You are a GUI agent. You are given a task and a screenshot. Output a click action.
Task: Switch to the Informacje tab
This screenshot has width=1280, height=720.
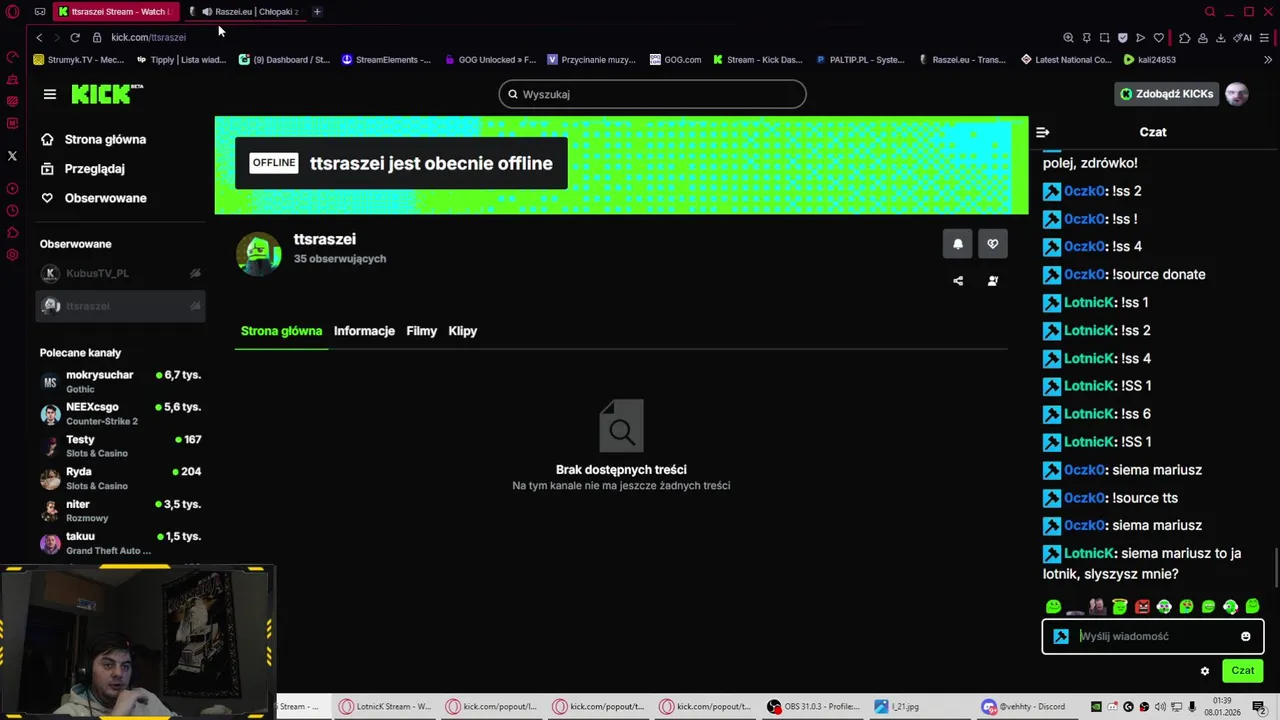coord(364,331)
